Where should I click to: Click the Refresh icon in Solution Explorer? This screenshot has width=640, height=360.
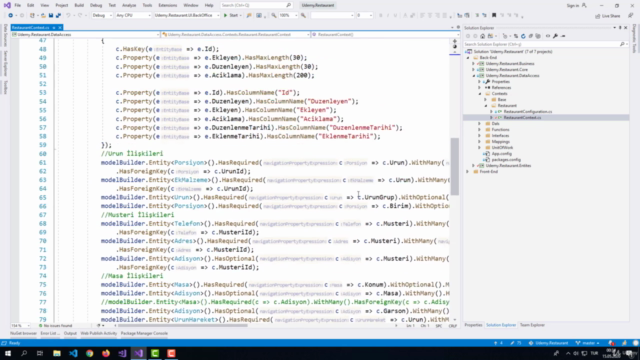click(523, 36)
